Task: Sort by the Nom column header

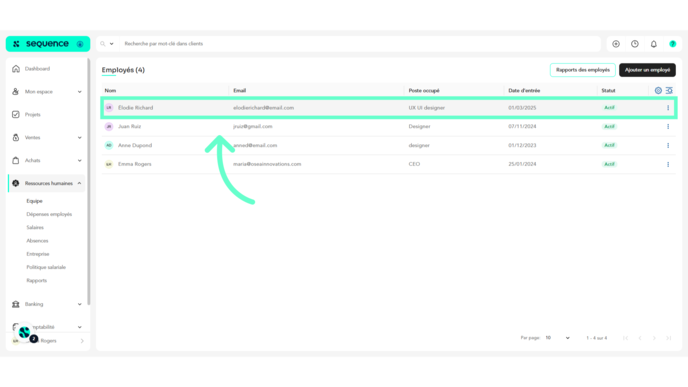Action: tap(110, 90)
